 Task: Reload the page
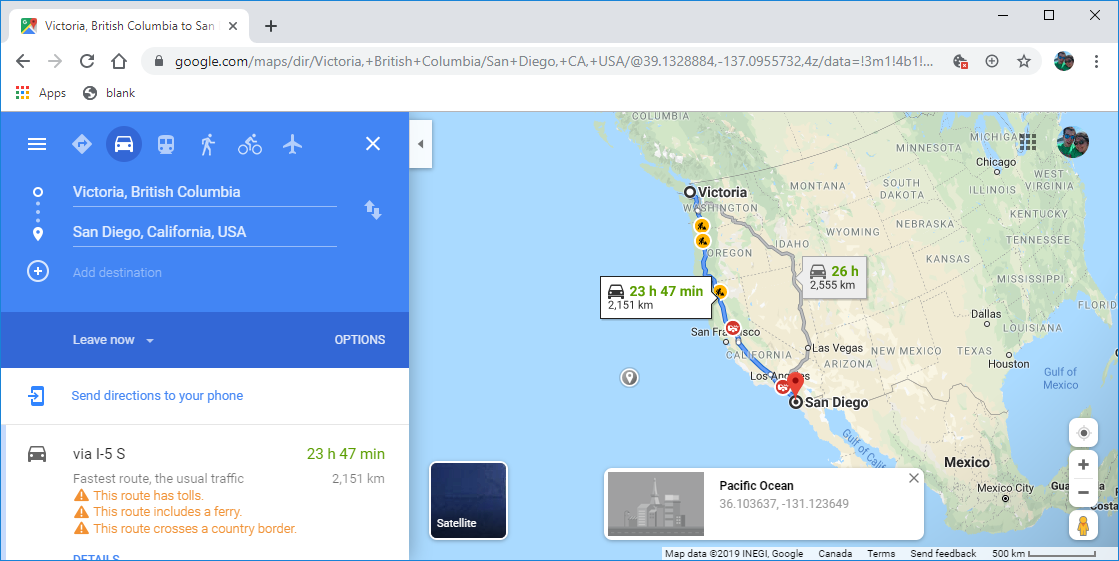pyautogui.click(x=86, y=61)
